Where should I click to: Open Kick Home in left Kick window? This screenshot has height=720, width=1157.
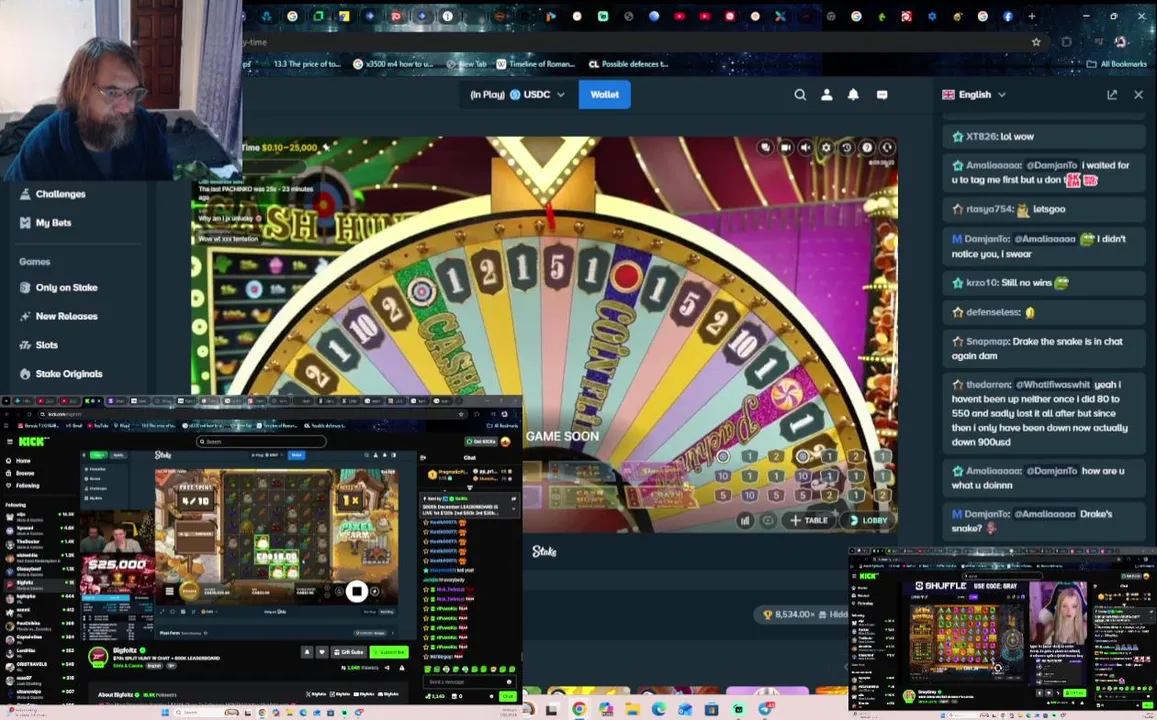(x=18, y=460)
